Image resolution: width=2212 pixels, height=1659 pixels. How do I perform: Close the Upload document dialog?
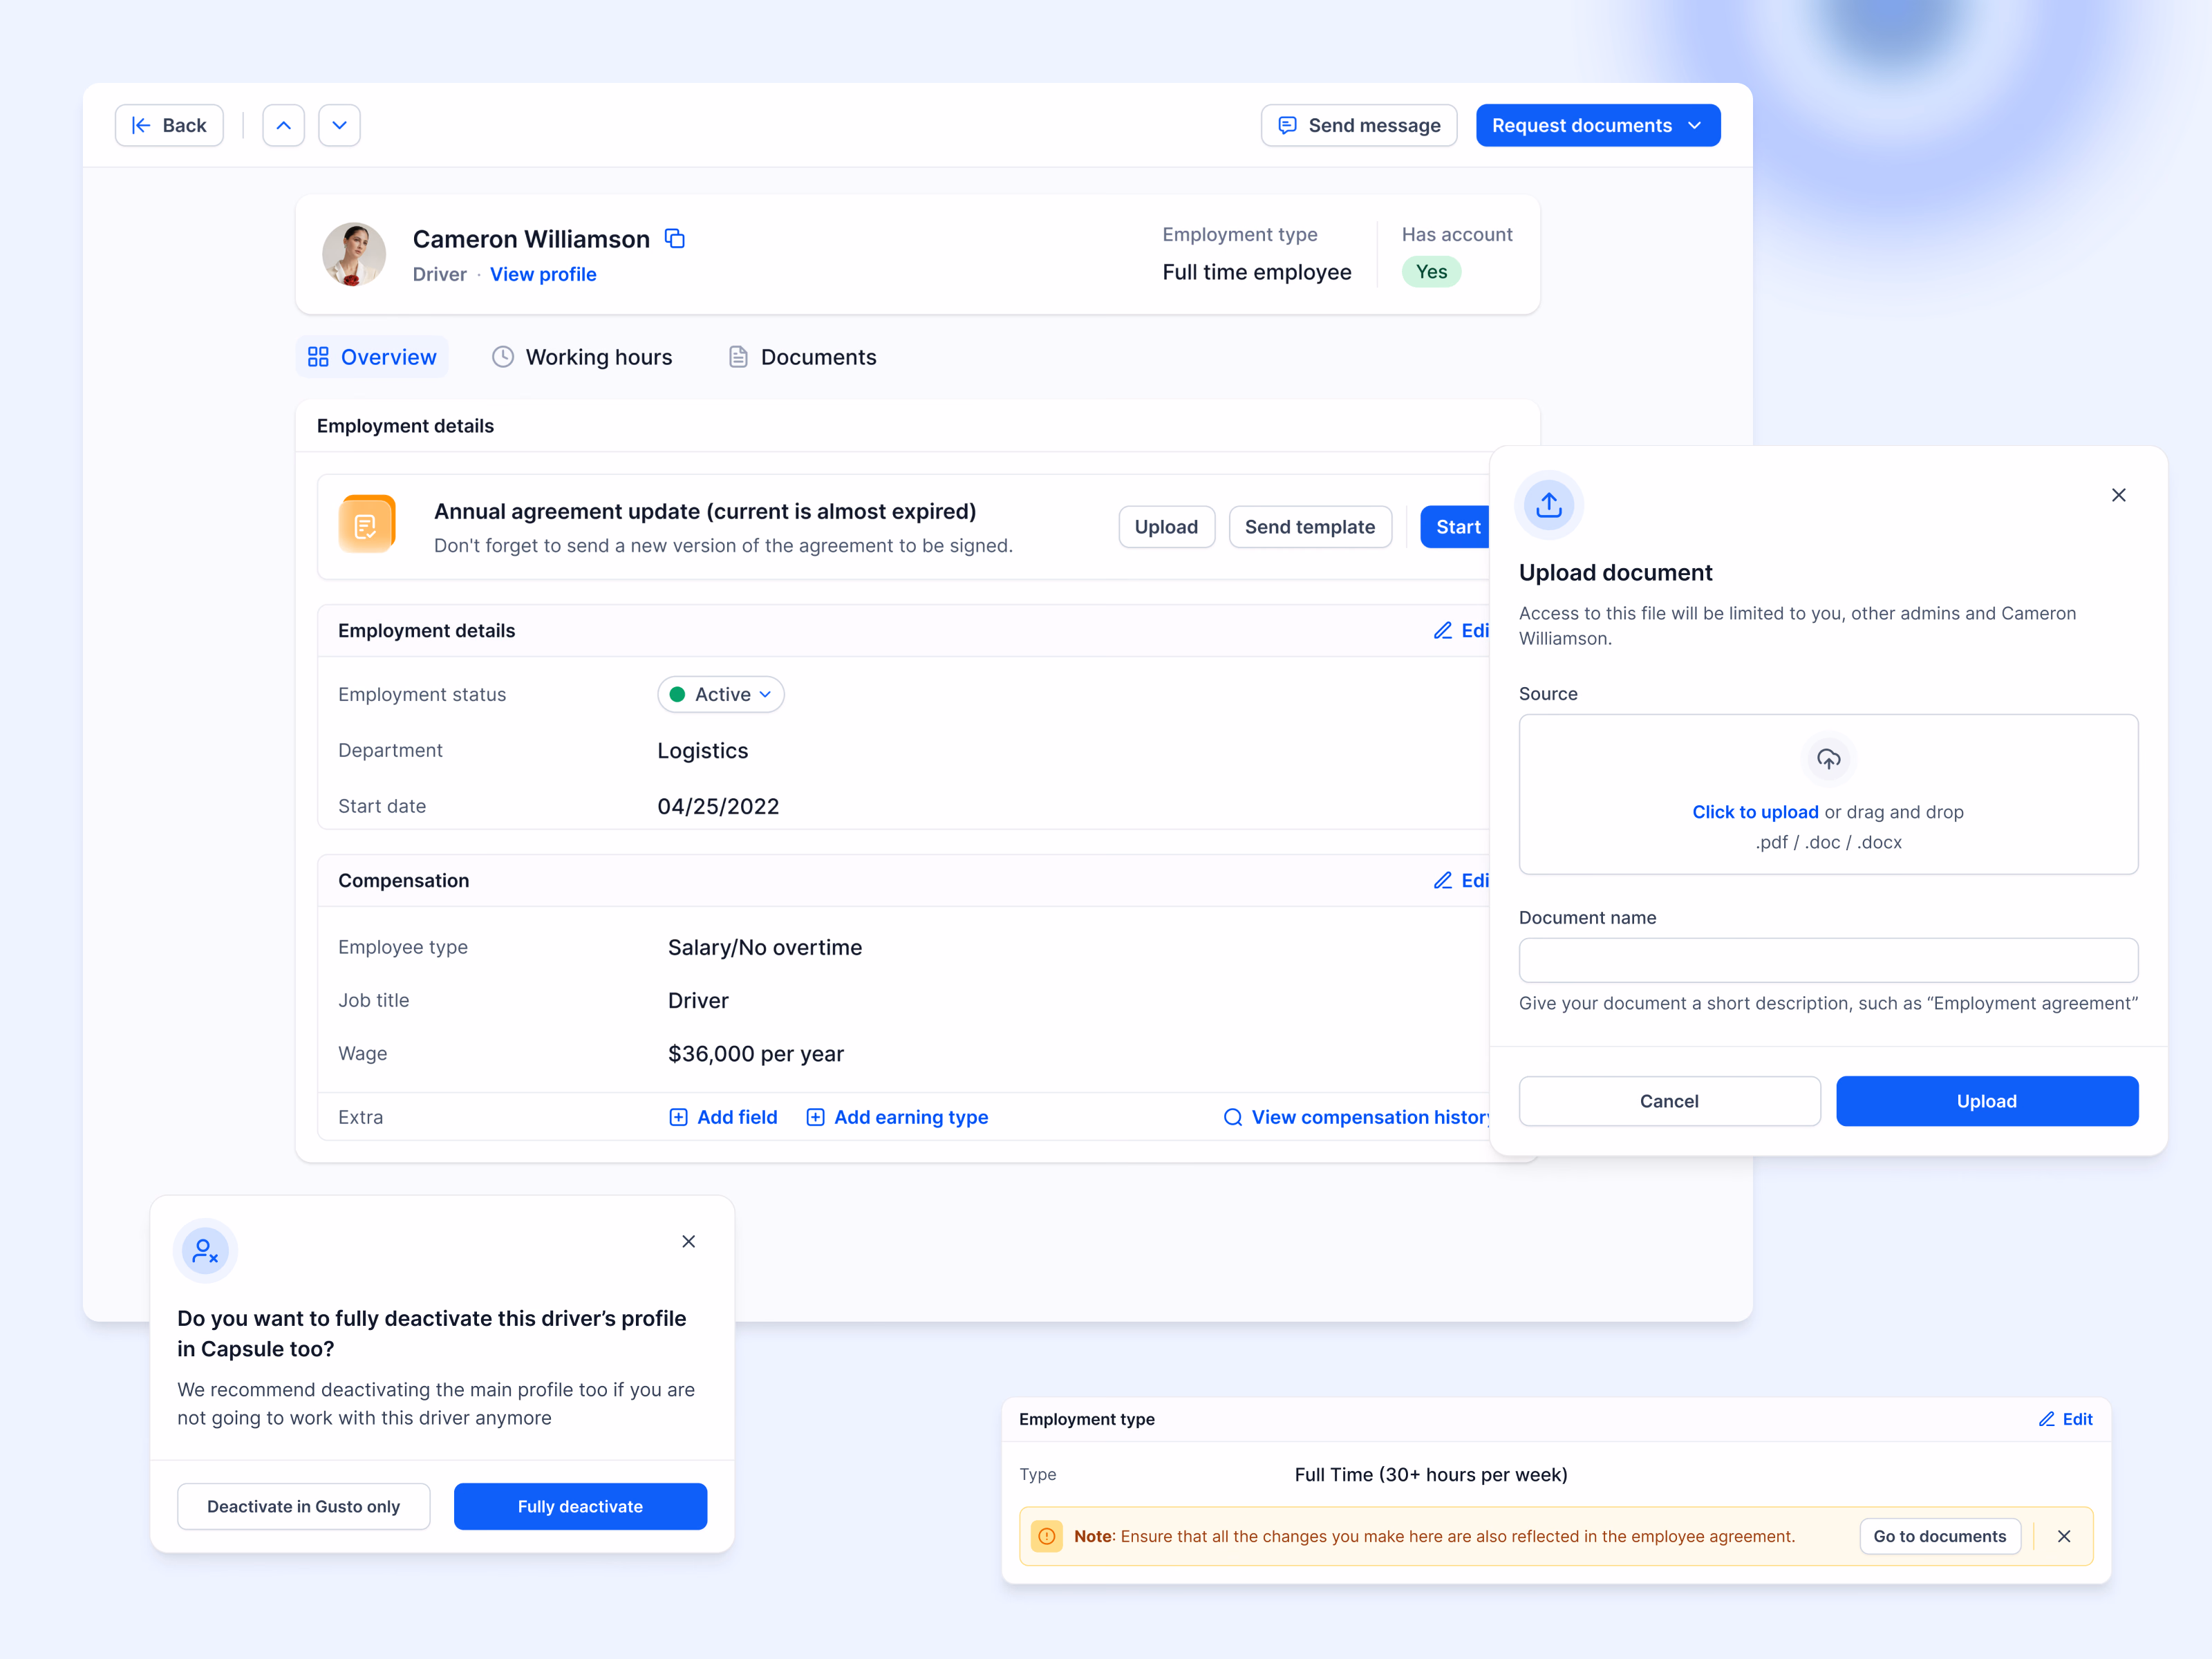pyautogui.click(x=2118, y=495)
